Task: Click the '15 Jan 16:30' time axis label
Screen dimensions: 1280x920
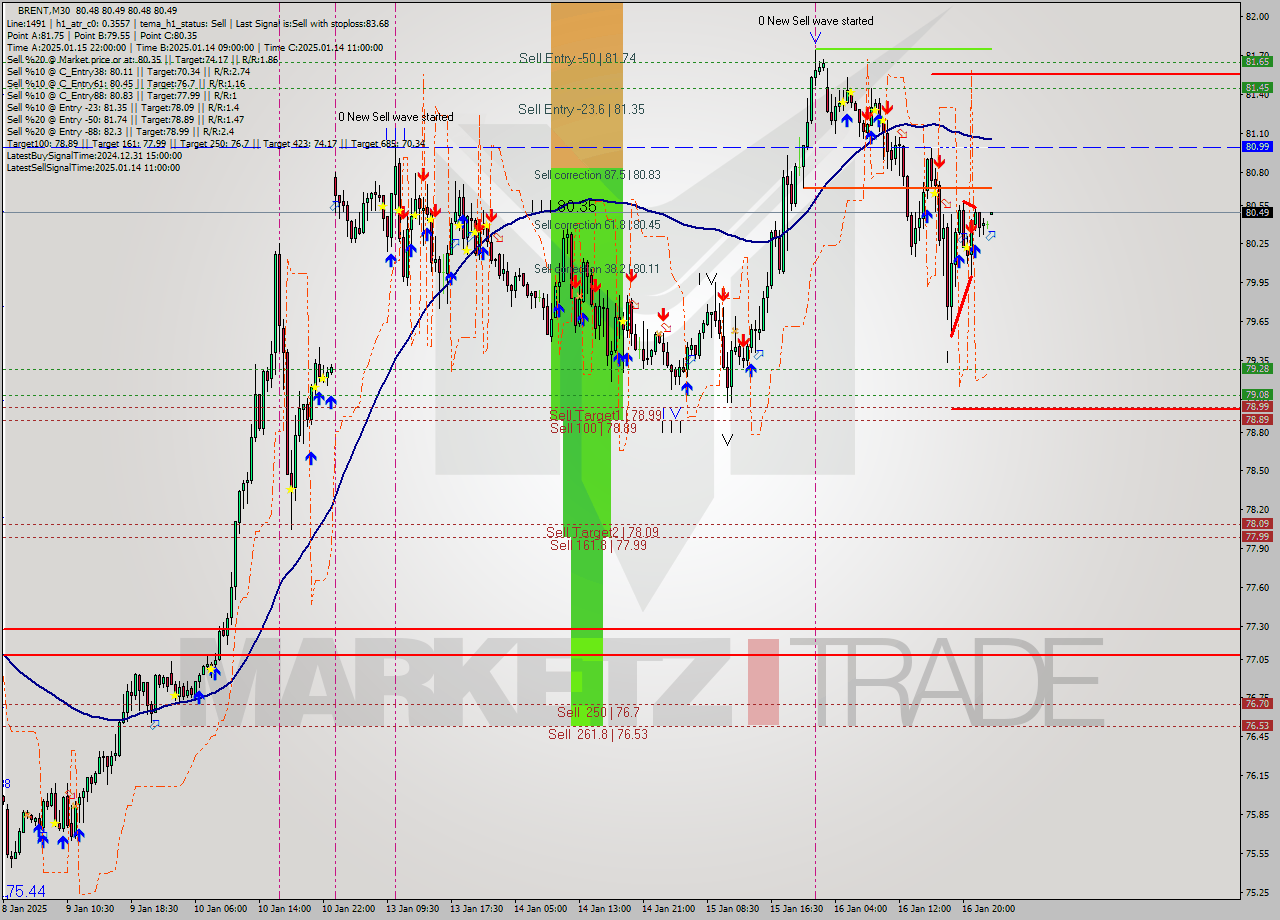Action: (797, 909)
